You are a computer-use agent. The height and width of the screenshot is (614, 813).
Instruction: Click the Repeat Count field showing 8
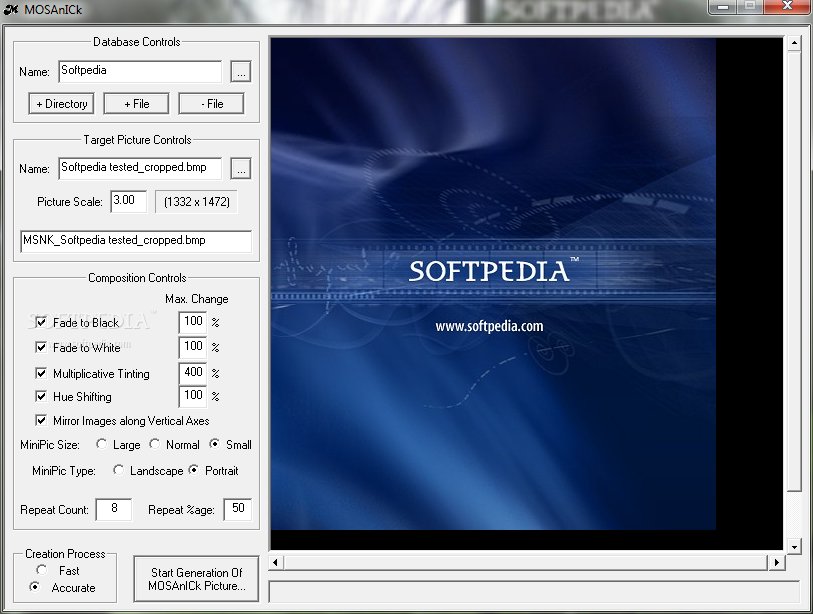coord(114,509)
